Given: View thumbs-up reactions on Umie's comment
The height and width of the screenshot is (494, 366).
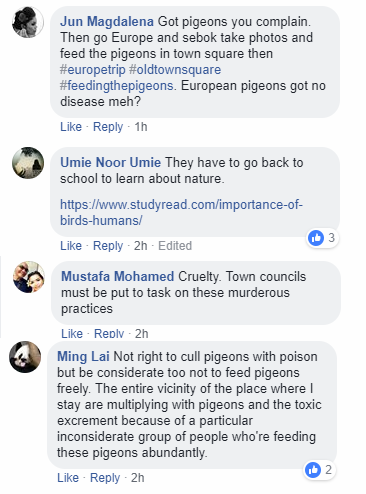Looking at the screenshot, I should (322, 238).
